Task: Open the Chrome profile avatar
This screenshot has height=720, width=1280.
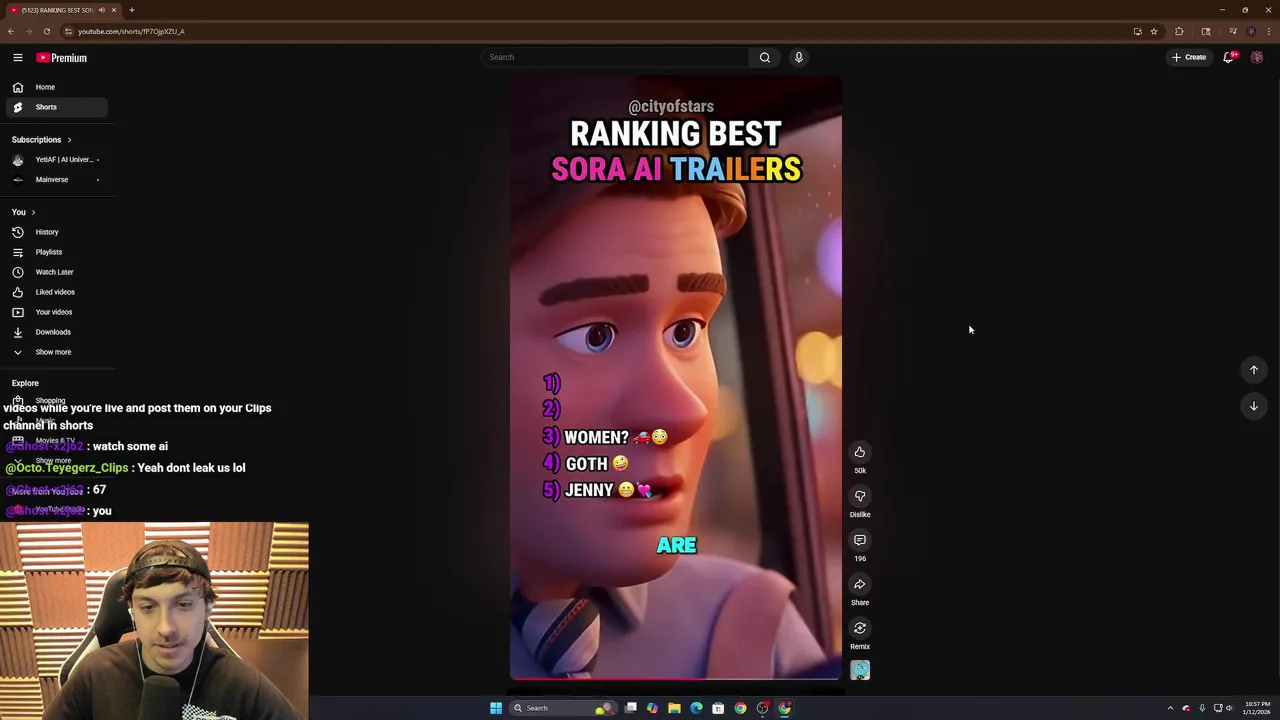Action: coord(1251,31)
